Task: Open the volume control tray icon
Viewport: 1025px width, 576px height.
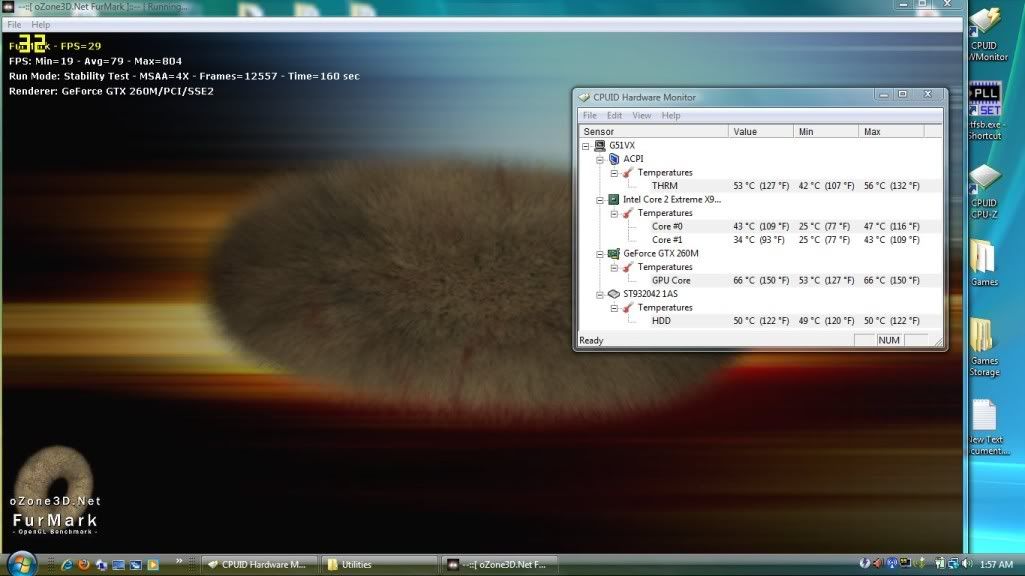Action: (x=967, y=564)
